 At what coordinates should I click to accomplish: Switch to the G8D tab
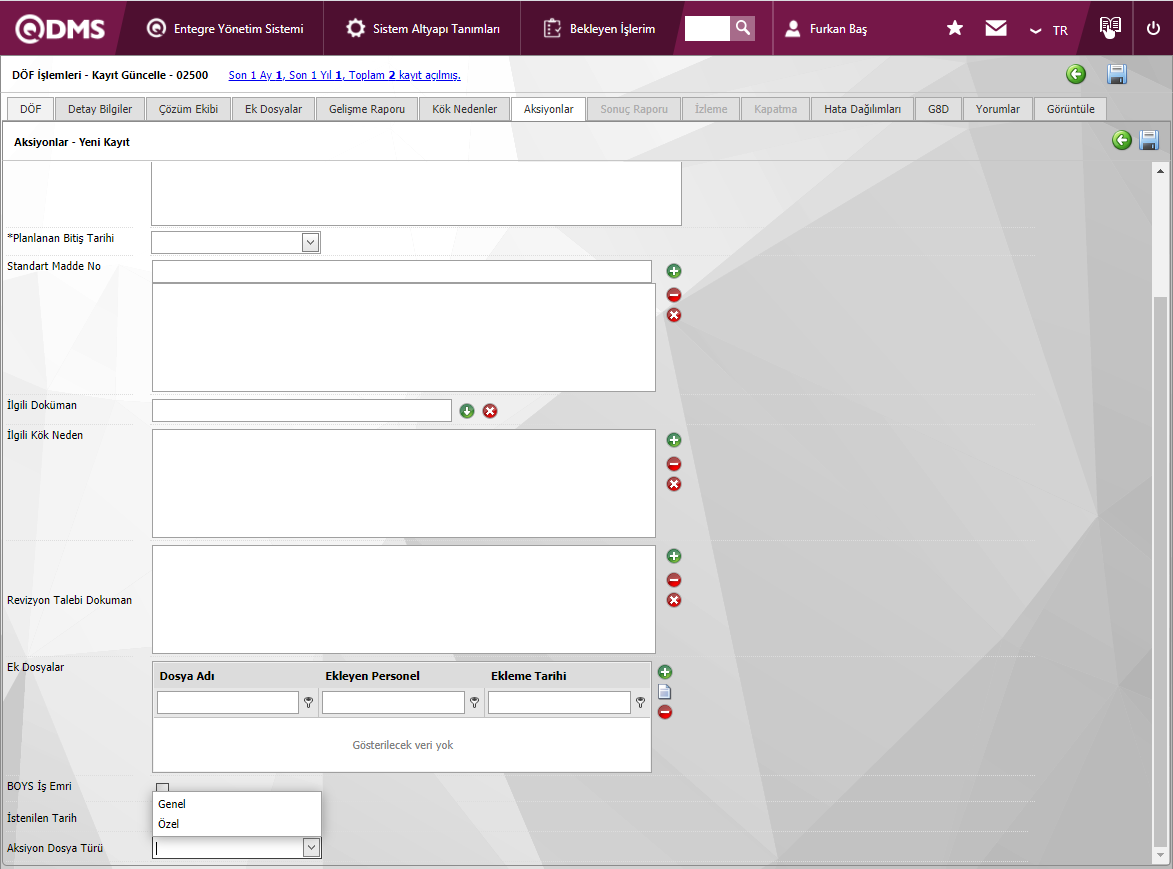(938, 108)
